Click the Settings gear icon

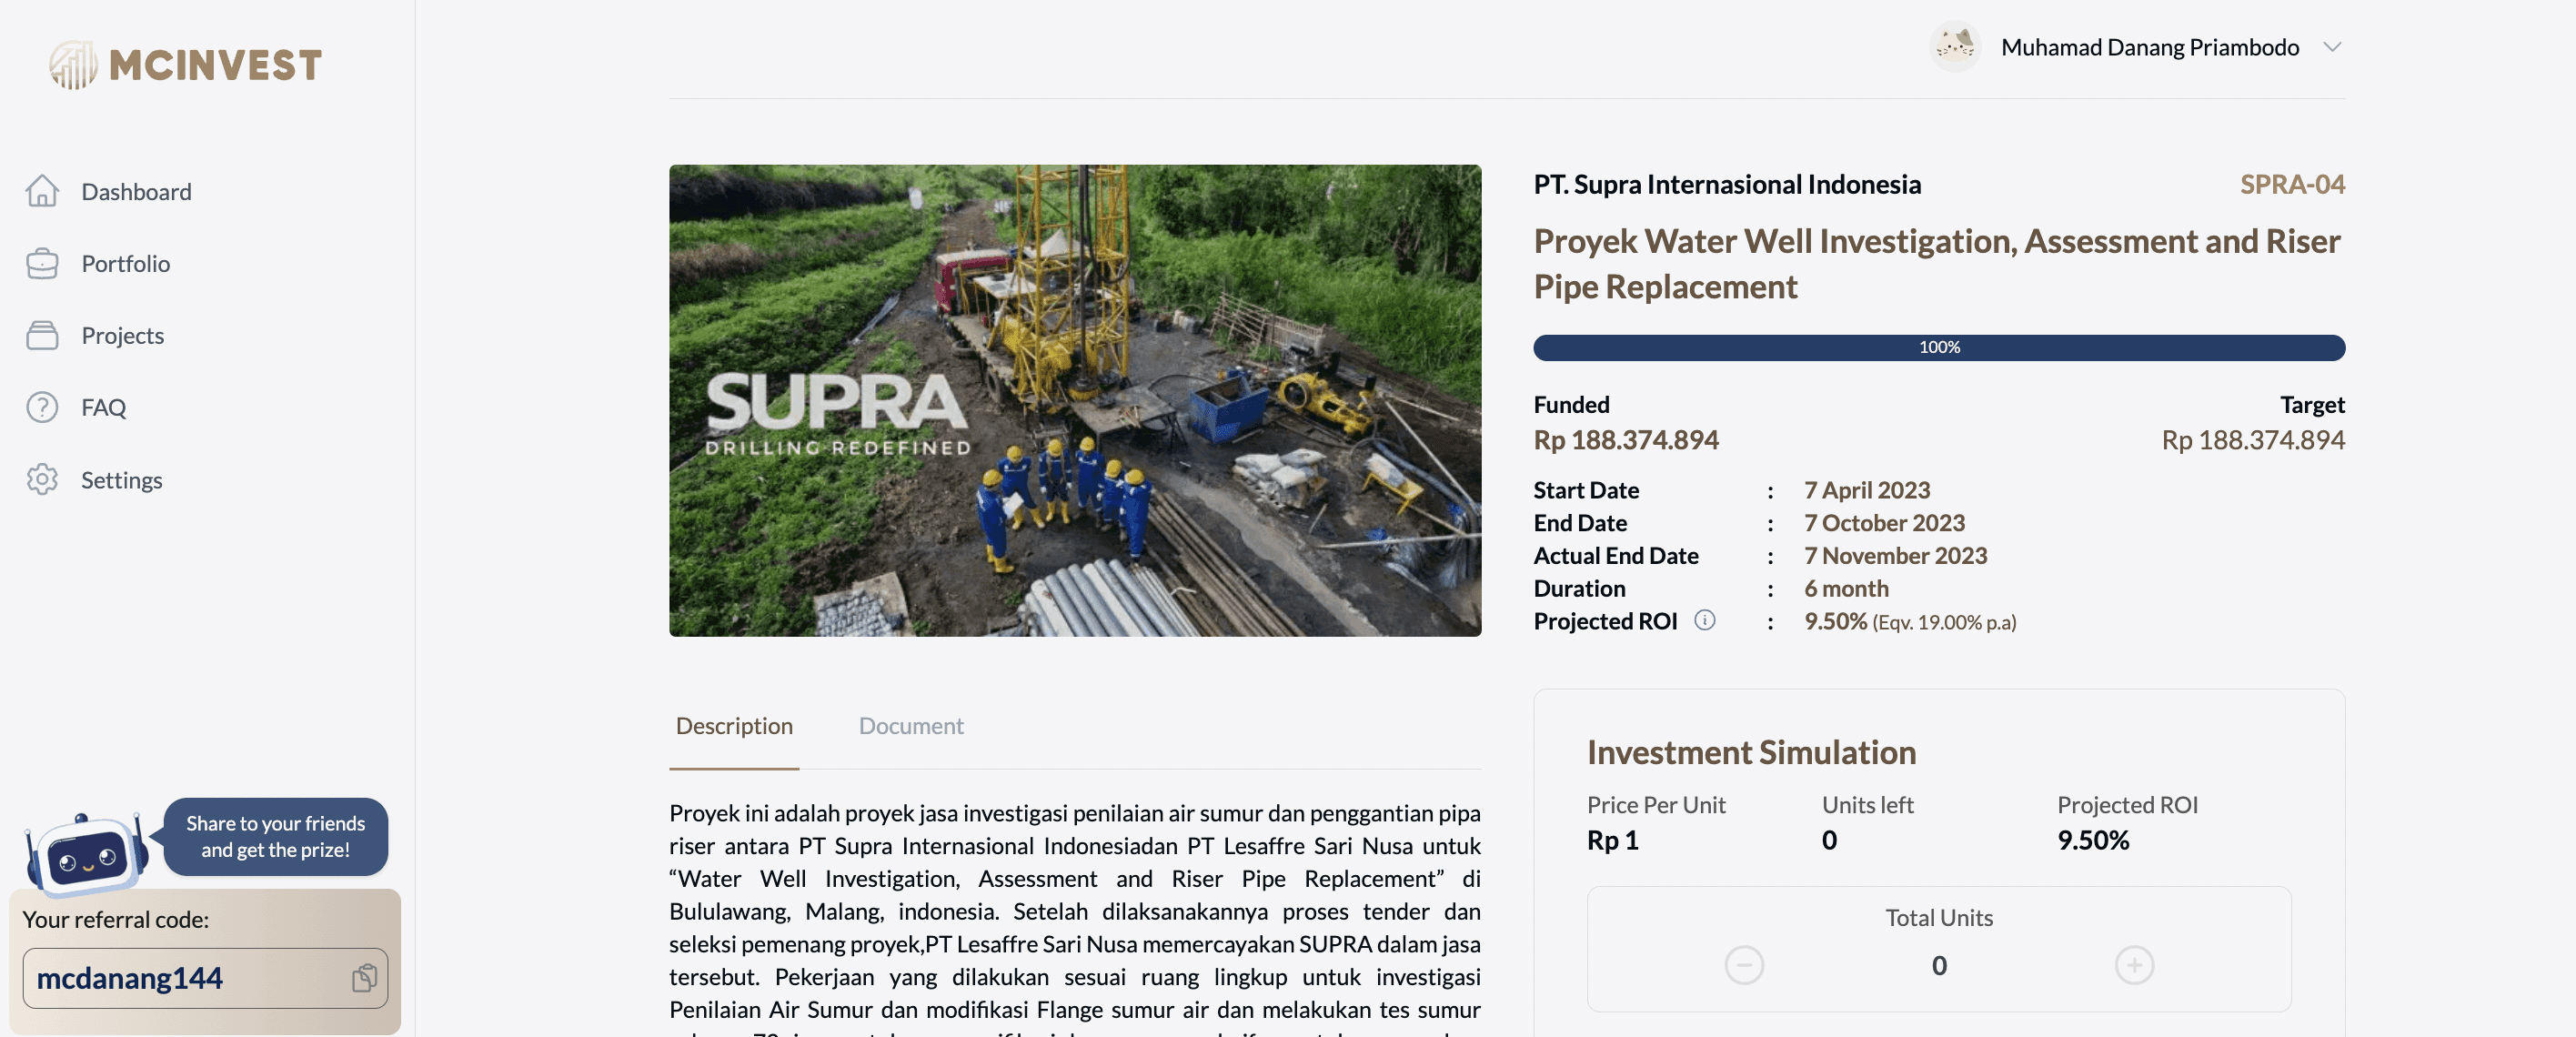pyautogui.click(x=42, y=480)
